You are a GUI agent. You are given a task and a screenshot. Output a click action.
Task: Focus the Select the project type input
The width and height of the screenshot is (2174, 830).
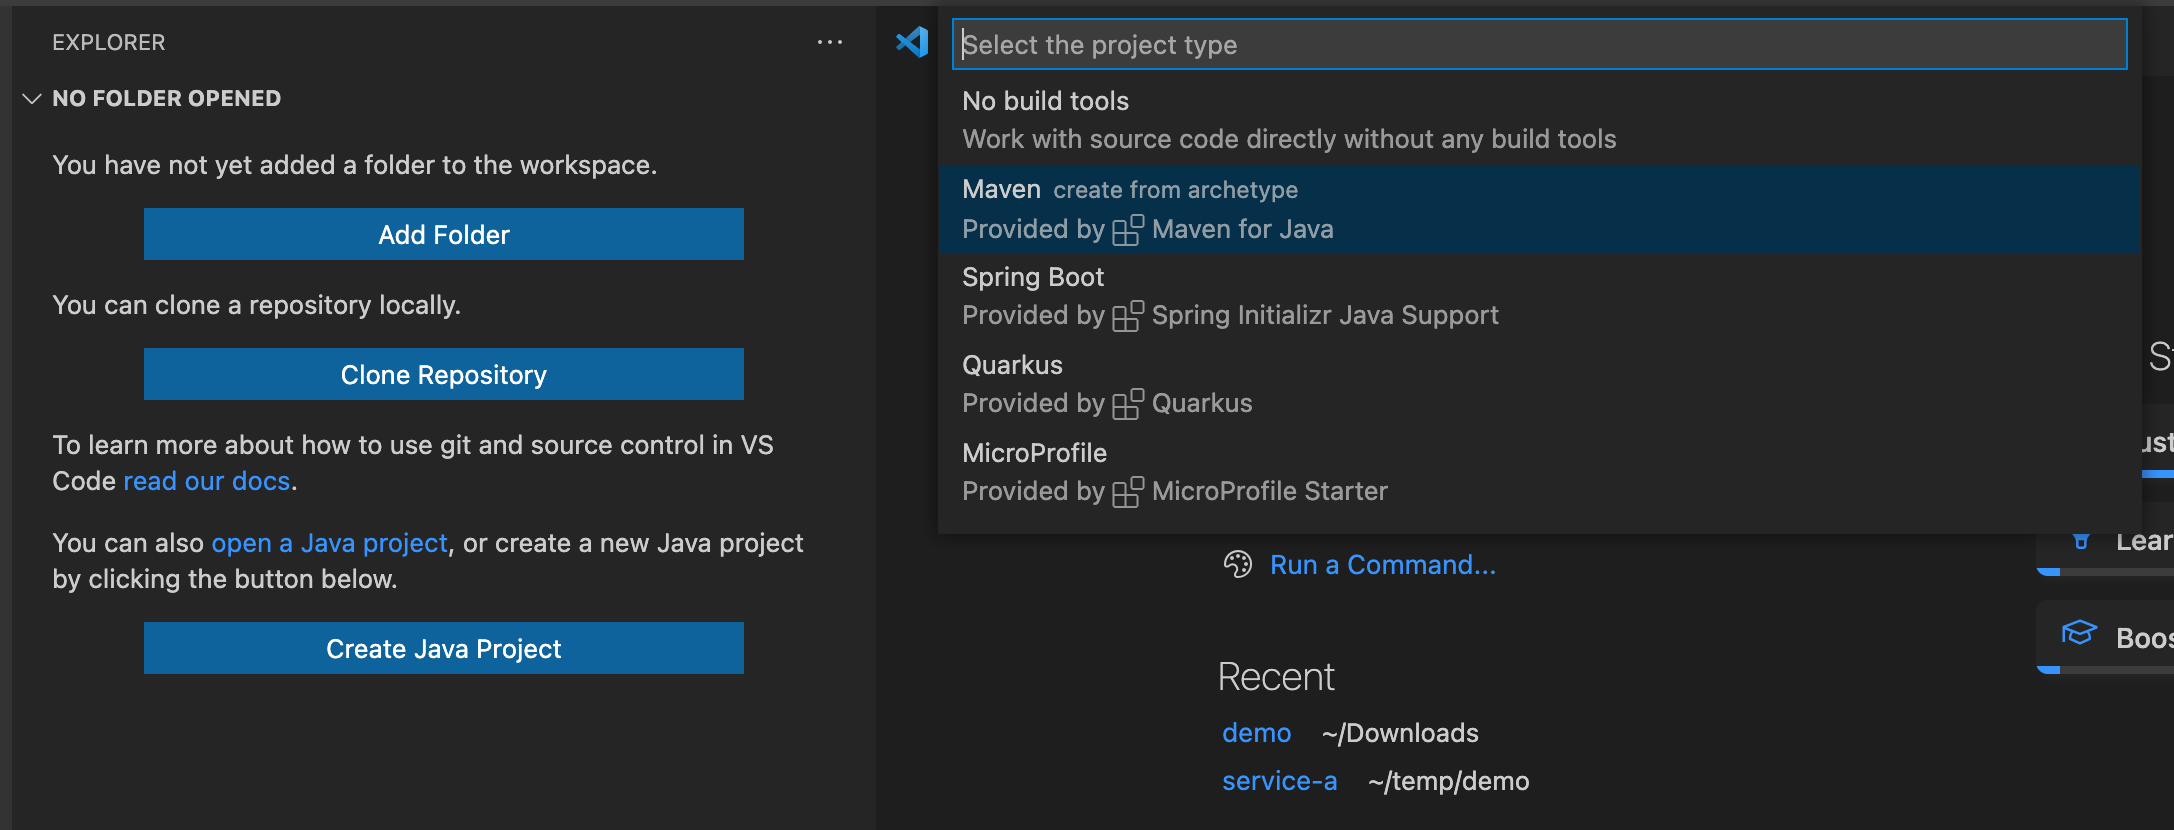1538,45
